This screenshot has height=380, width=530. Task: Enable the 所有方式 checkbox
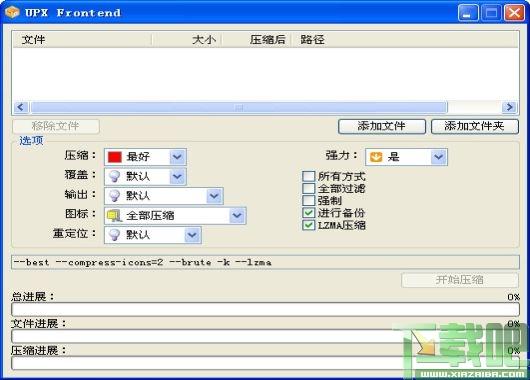click(308, 176)
